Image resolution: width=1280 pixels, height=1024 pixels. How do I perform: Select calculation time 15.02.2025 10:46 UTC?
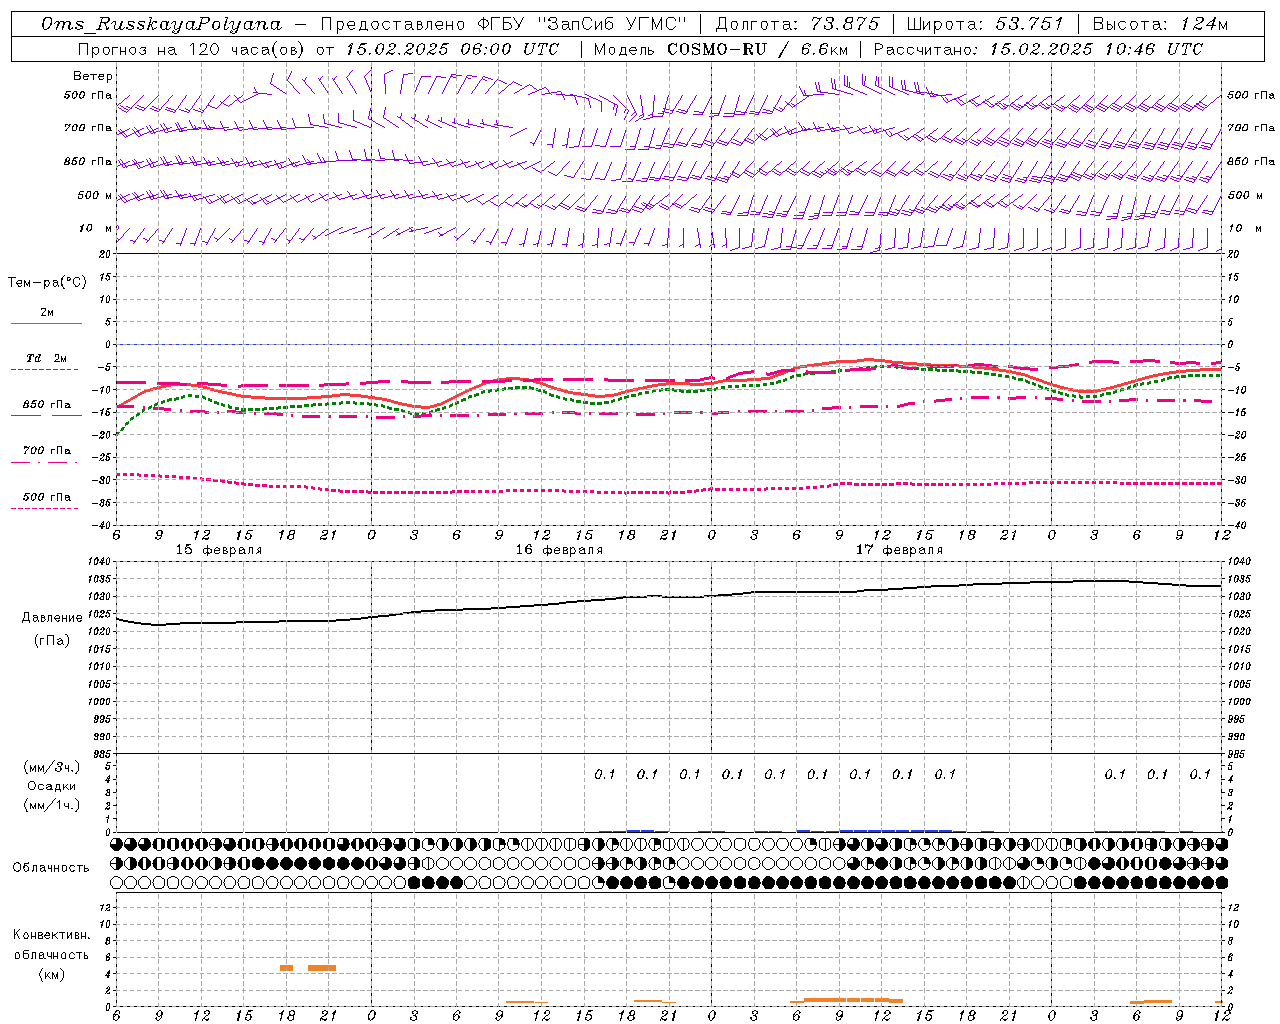coord(1096,49)
